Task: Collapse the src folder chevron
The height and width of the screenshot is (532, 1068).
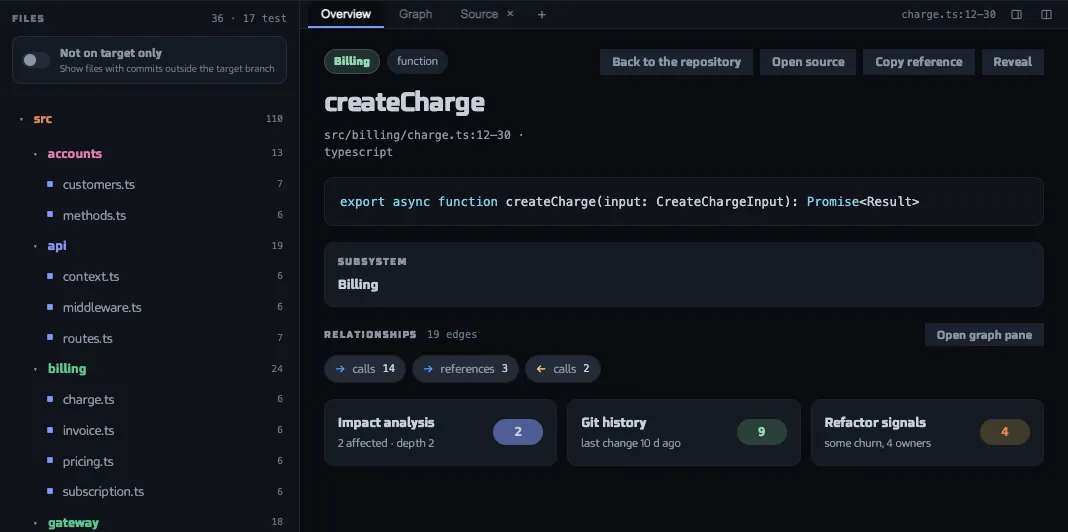Action: point(21,119)
